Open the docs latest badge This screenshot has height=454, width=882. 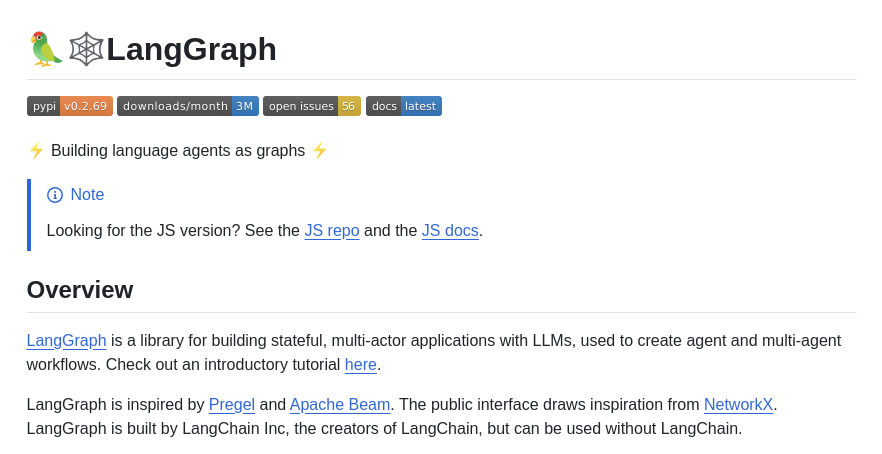[403, 106]
